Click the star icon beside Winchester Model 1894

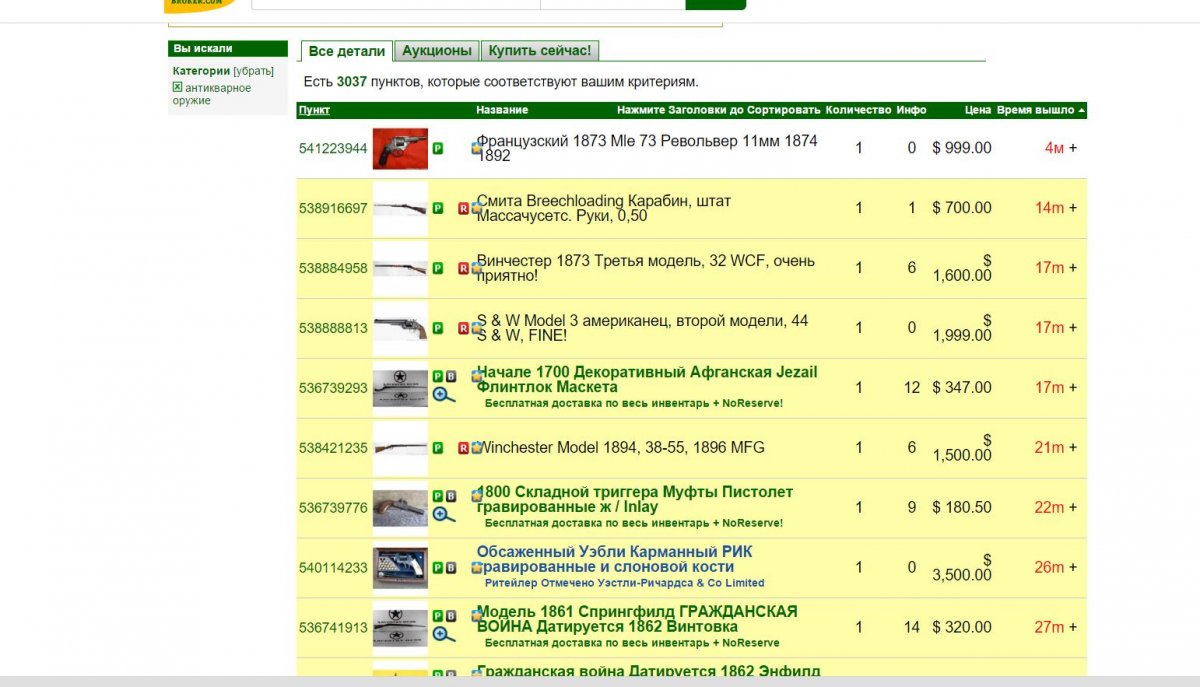pos(477,447)
